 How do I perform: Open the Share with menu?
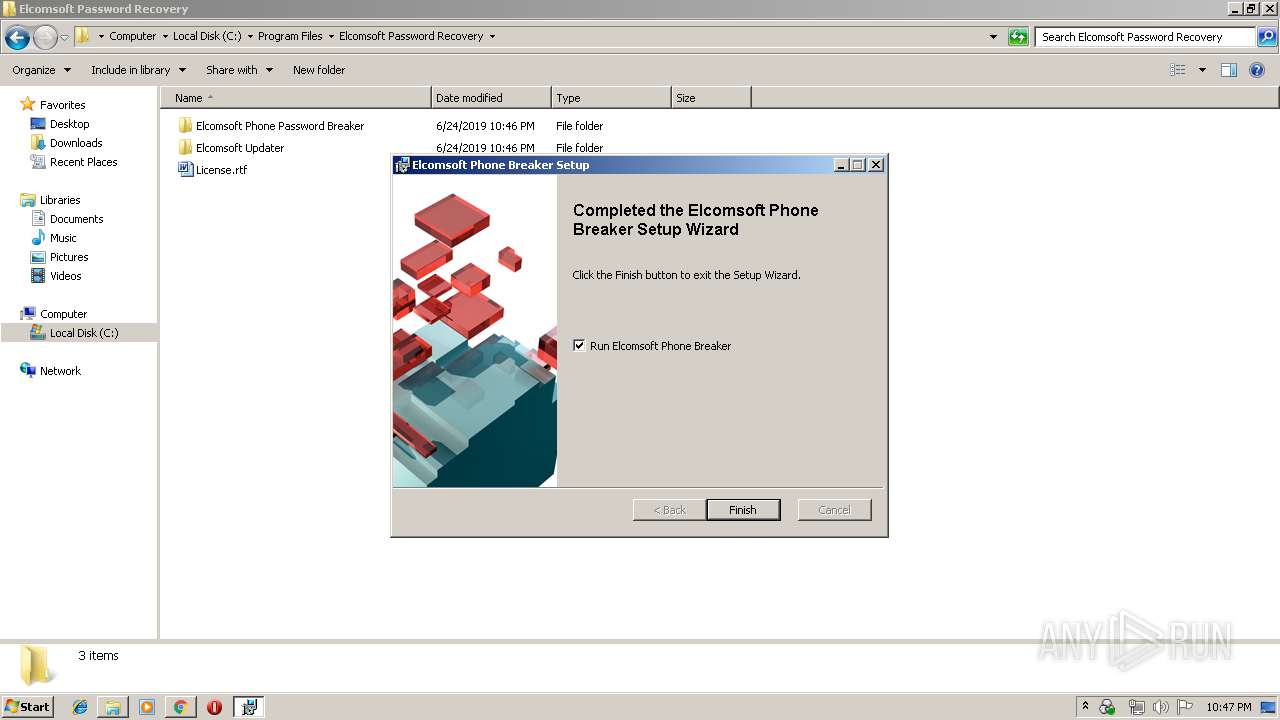click(239, 70)
